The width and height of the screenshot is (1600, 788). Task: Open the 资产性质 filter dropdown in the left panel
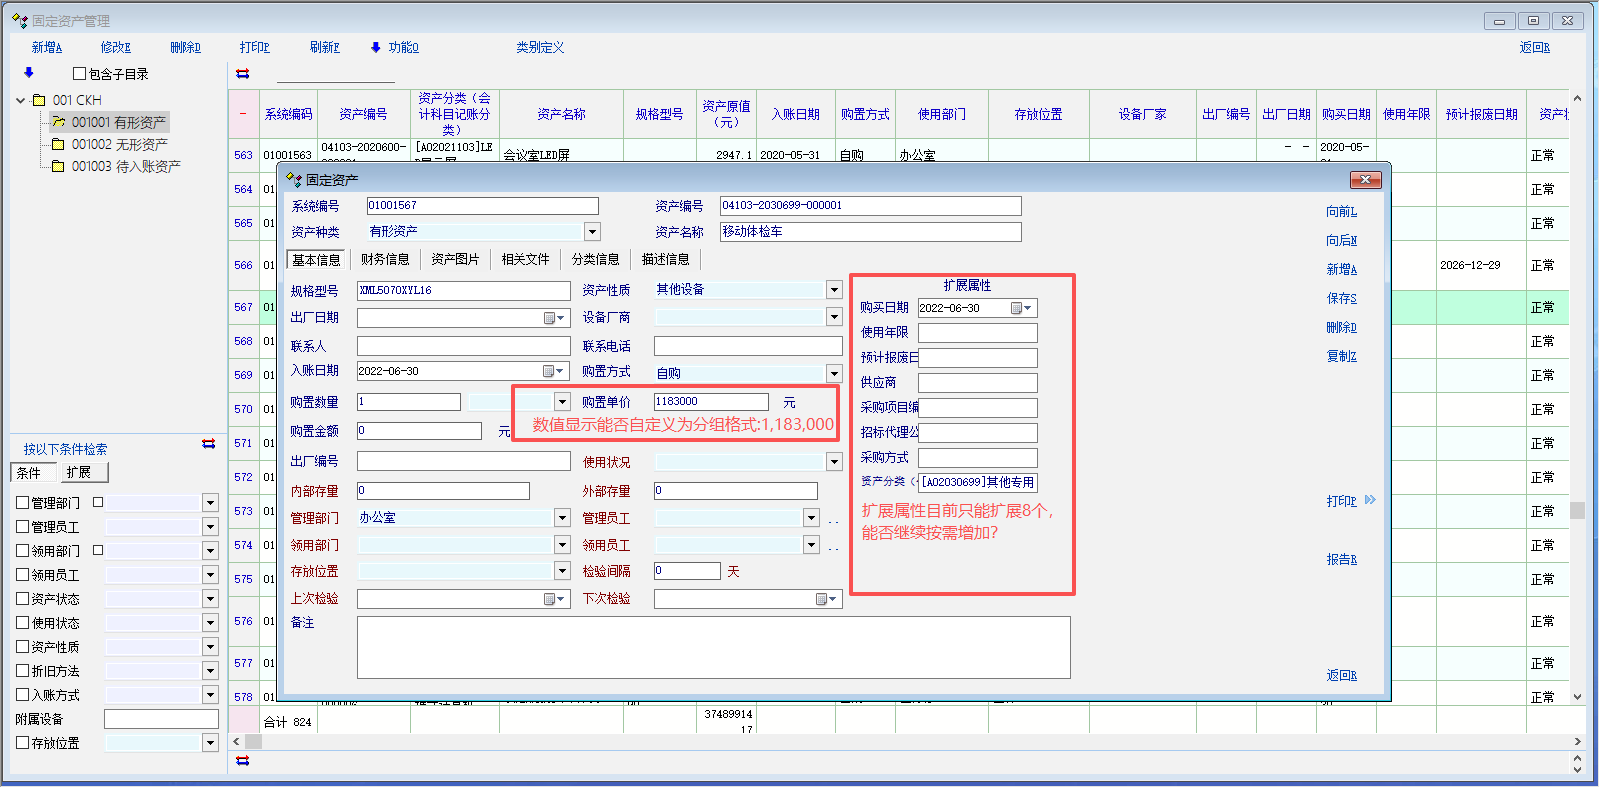(x=210, y=647)
